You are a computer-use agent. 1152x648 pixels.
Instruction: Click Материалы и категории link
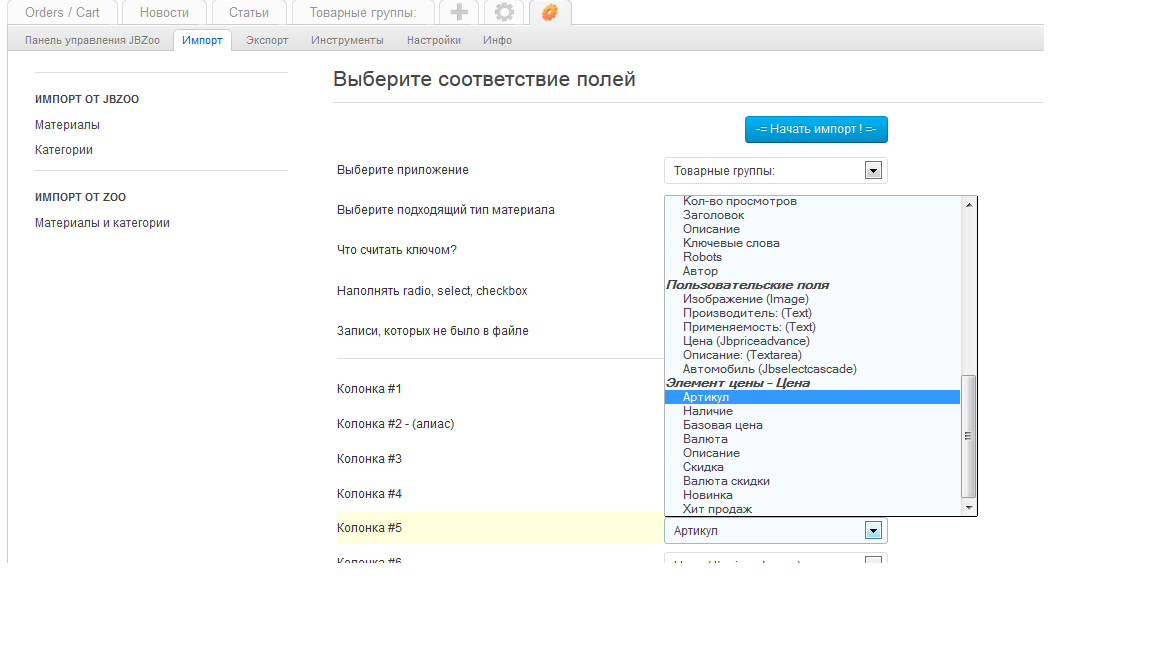point(102,223)
